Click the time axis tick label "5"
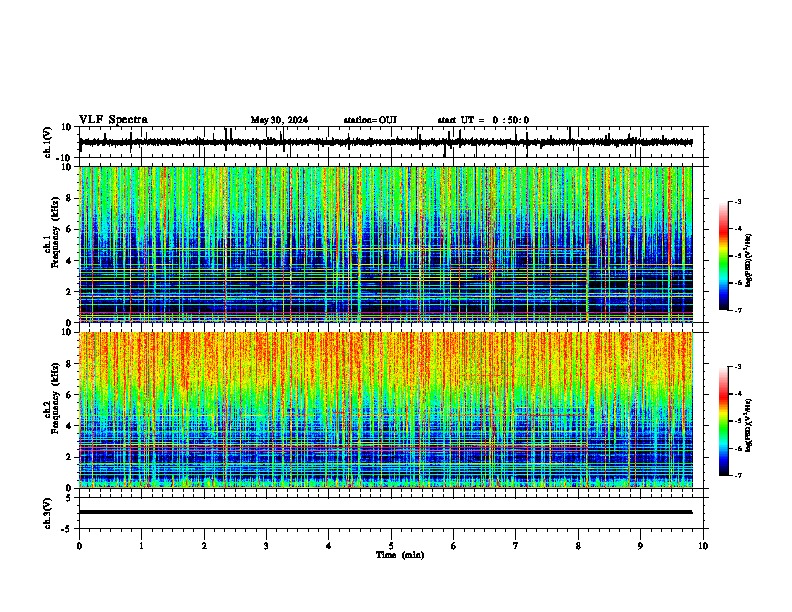 [x=391, y=546]
